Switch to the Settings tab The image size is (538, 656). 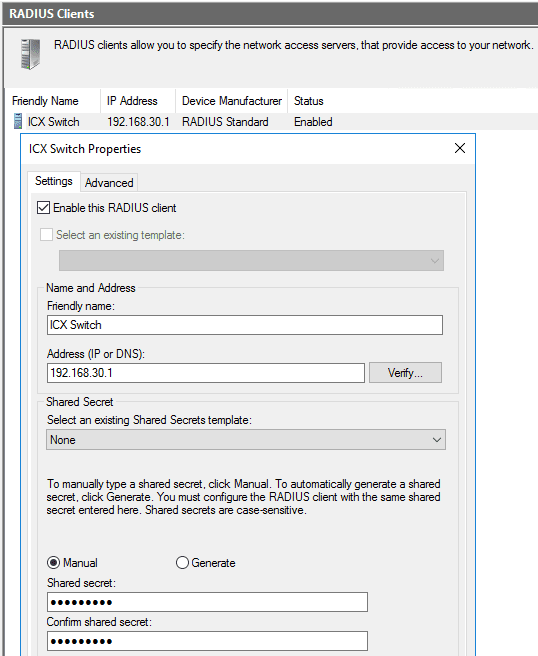coord(54,181)
